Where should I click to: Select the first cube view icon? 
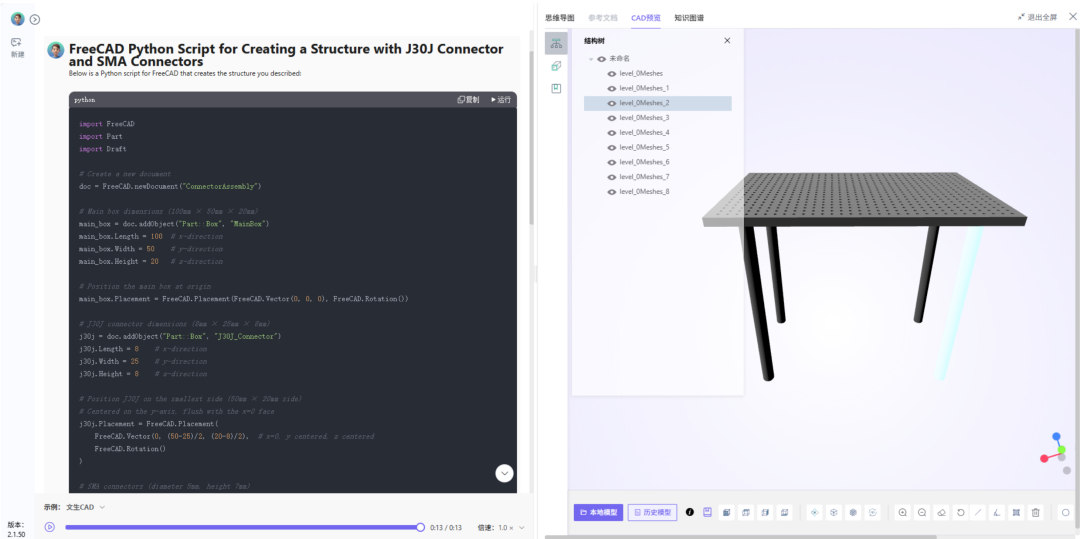[727, 512]
